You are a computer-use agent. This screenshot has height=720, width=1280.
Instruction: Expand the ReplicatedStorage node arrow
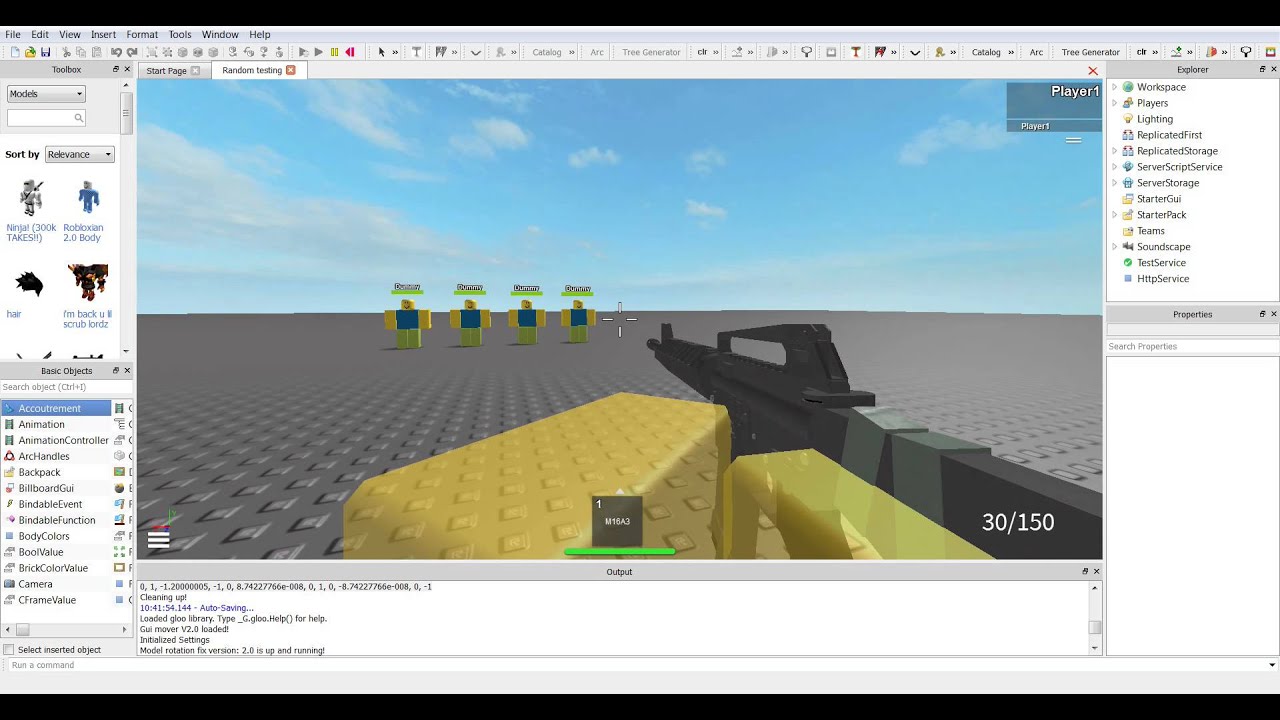tap(1115, 151)
